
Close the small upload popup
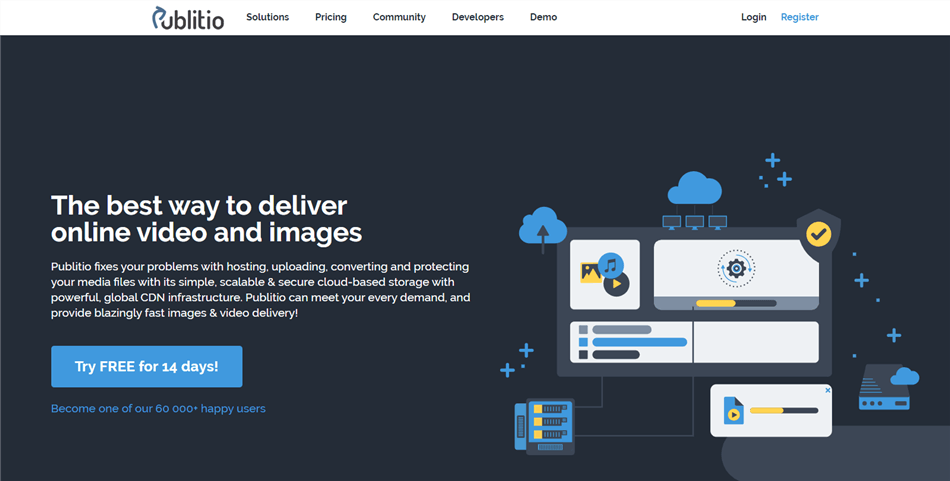click(x=828, y=390)
